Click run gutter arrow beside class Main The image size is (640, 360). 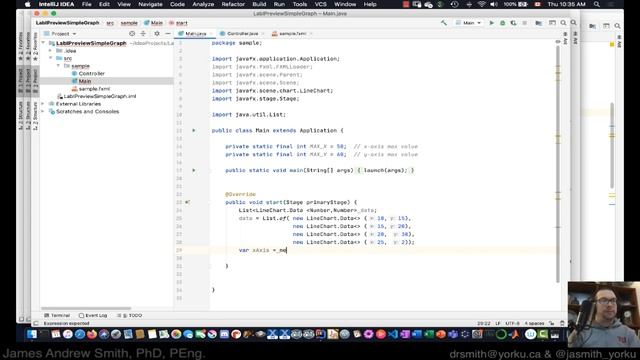194,131
